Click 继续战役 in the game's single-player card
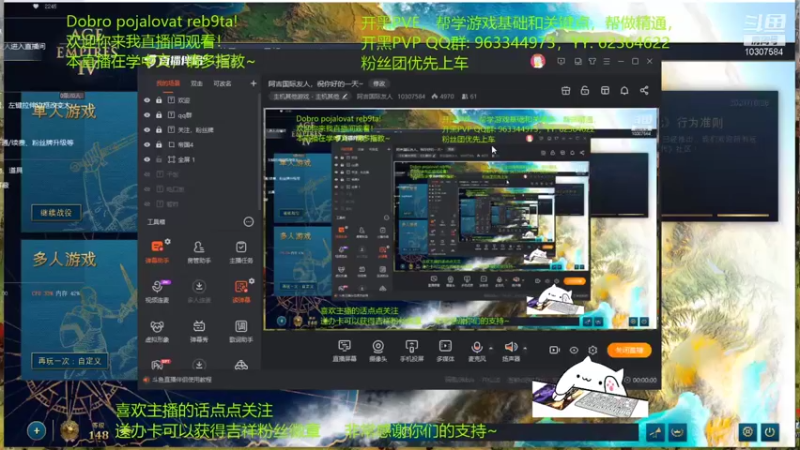This screenshot has height=450, width=800. tap(56, 212)
